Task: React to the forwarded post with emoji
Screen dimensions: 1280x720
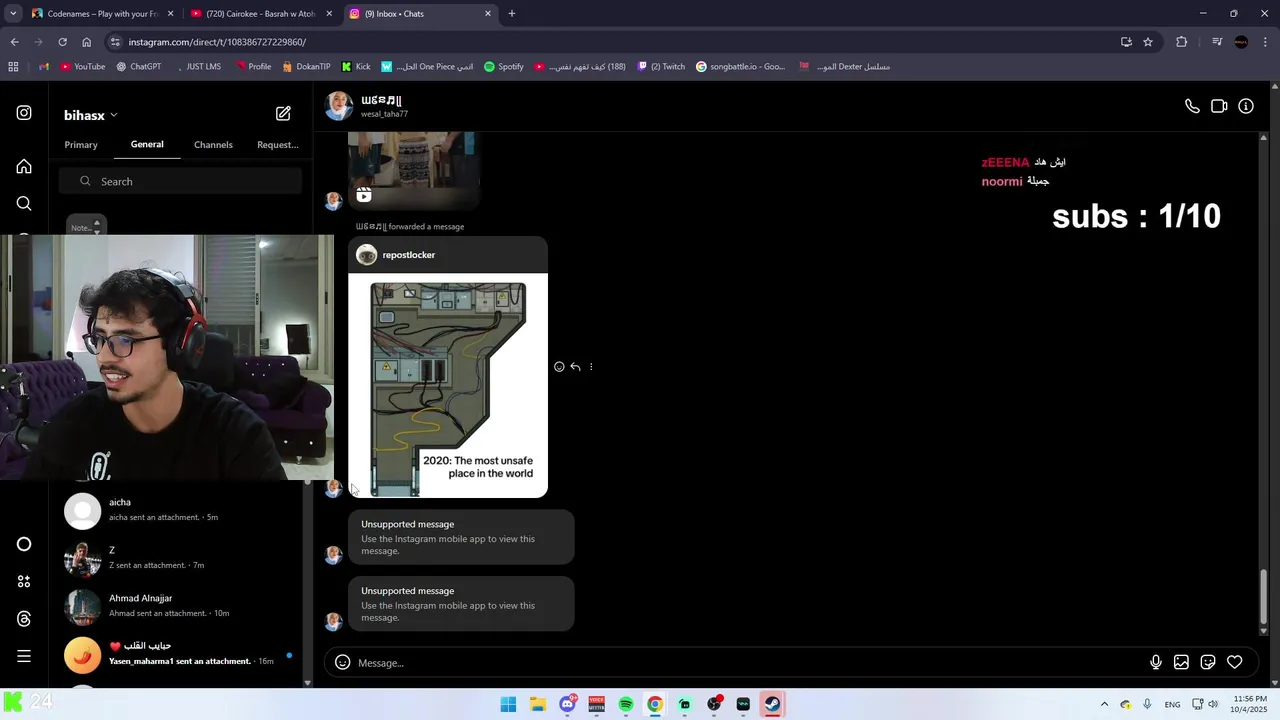Action: click(559, 367)
